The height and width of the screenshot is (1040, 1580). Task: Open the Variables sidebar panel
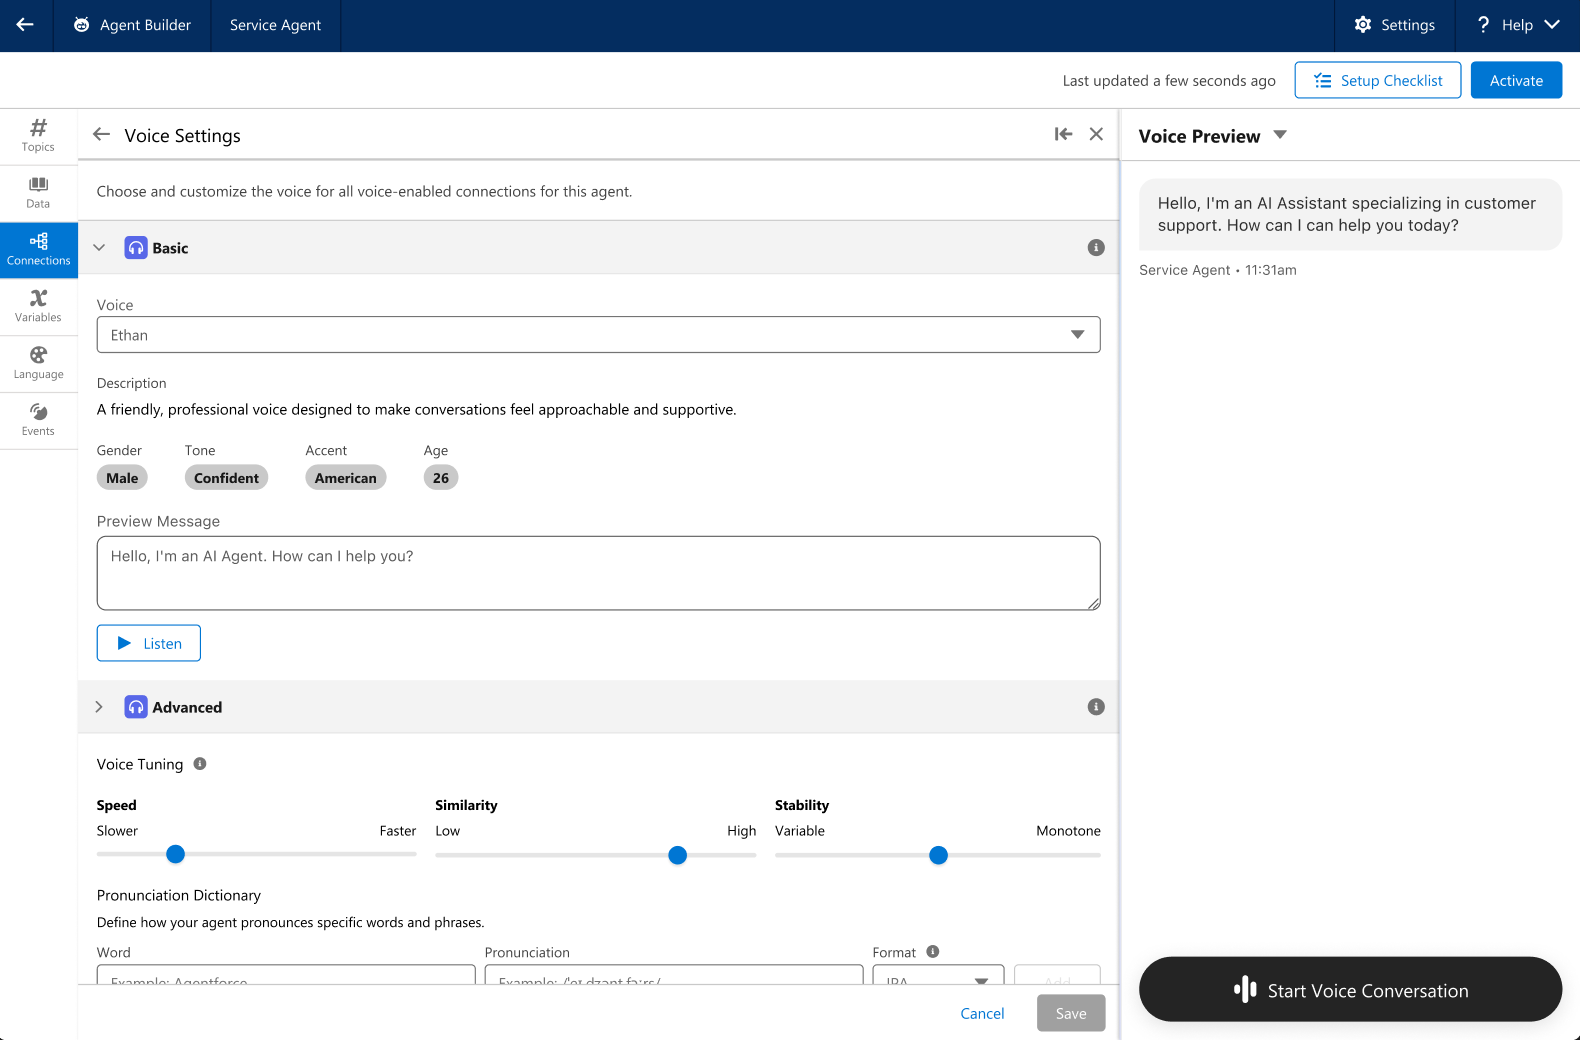(x=38, y=306)
